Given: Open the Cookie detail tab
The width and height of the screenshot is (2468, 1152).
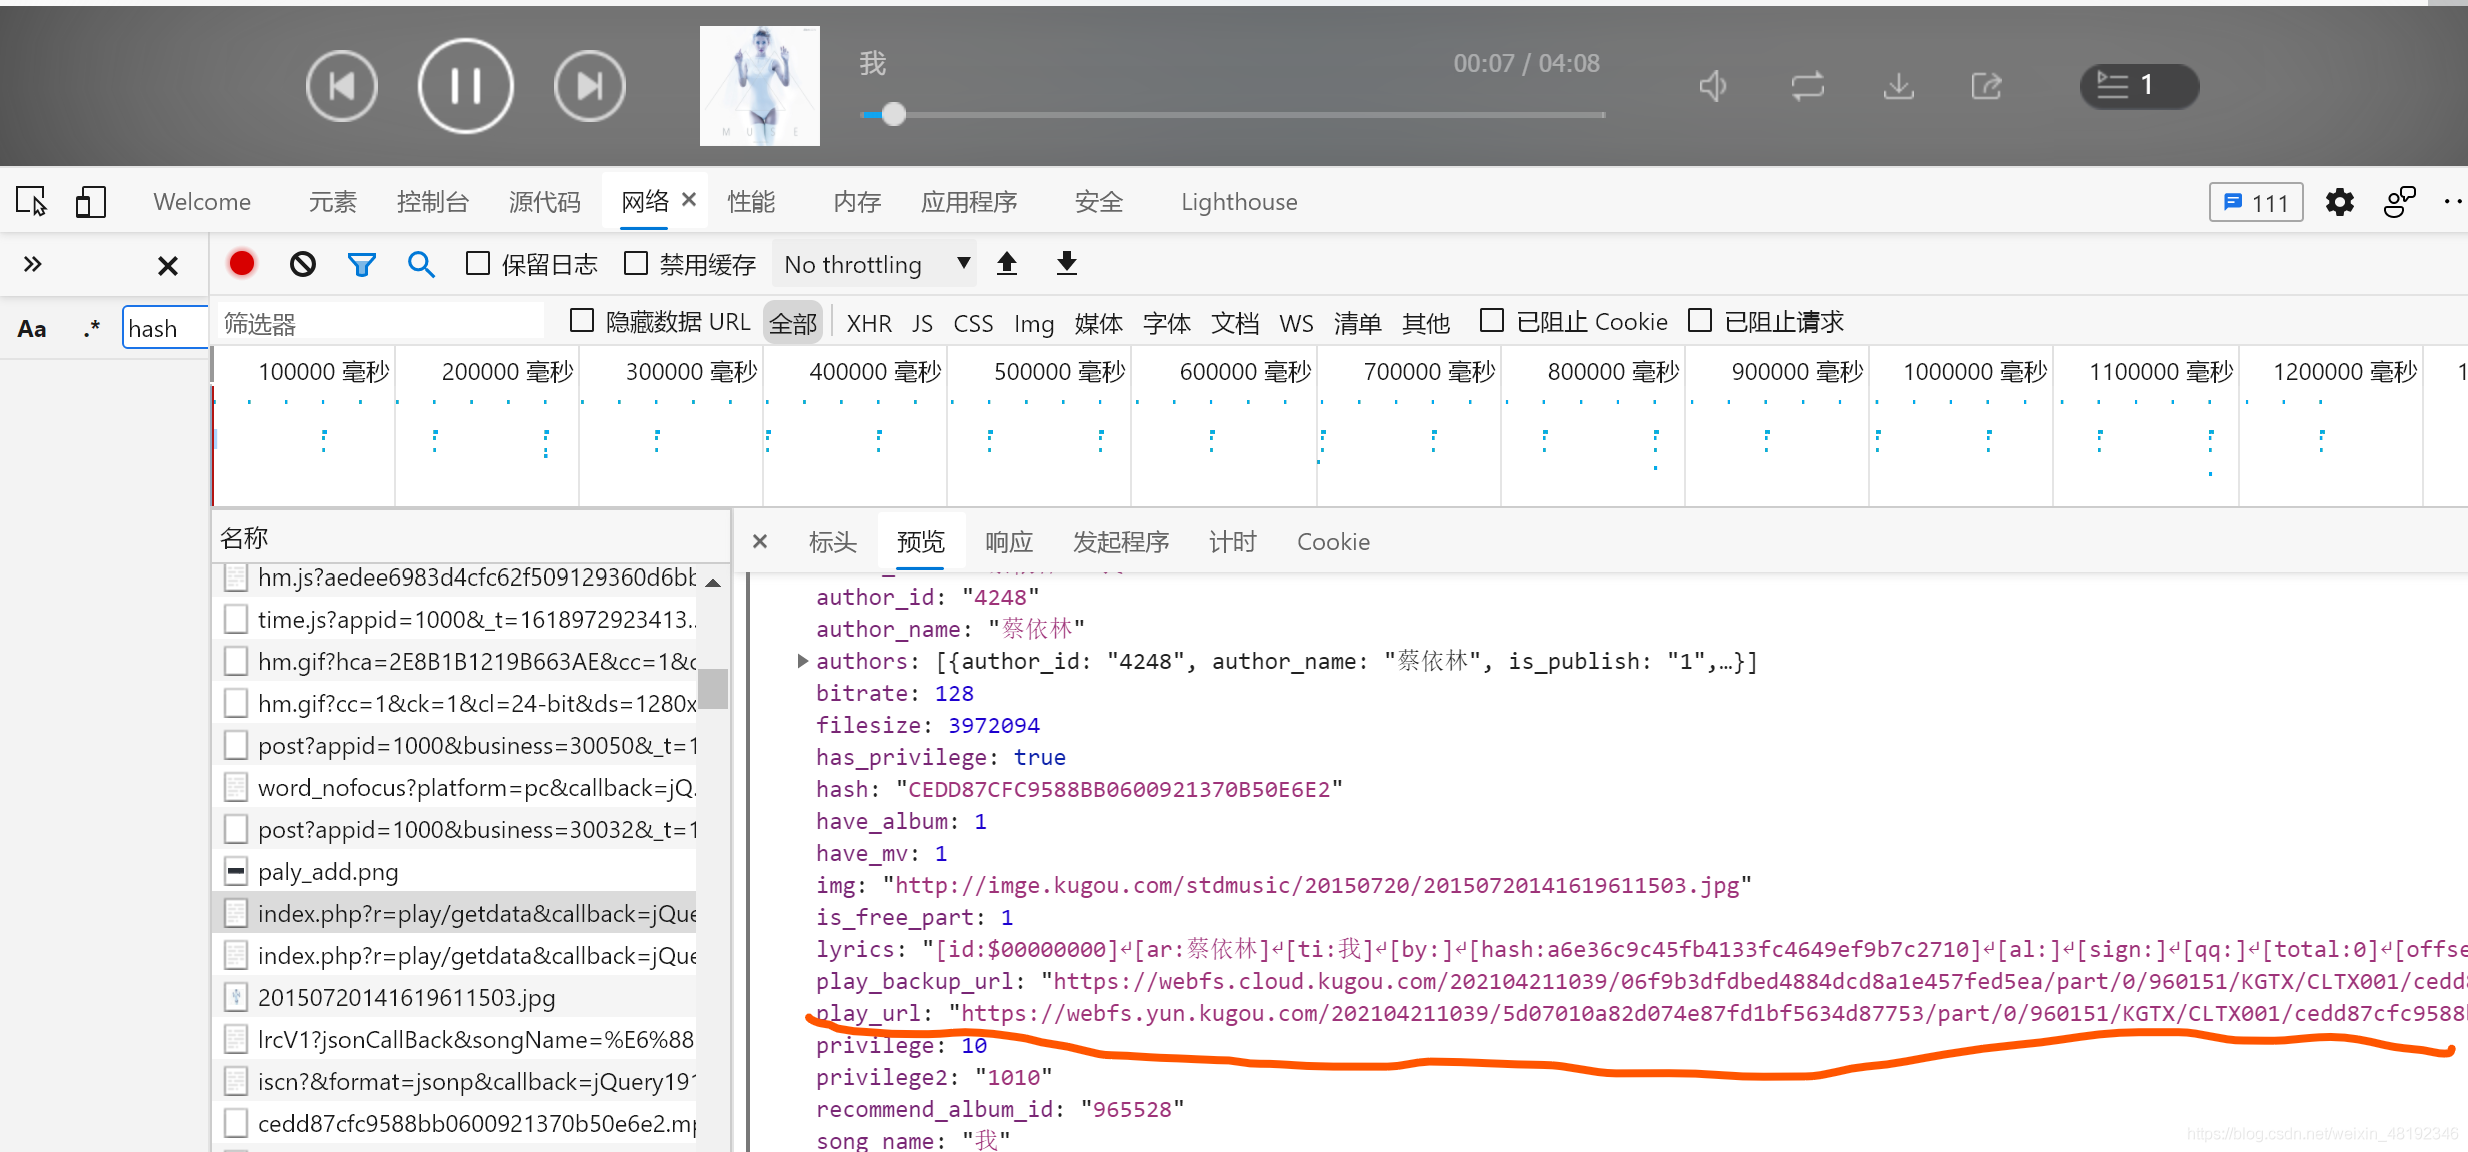Looking at the screenshot, I should tap(1333, 541).
